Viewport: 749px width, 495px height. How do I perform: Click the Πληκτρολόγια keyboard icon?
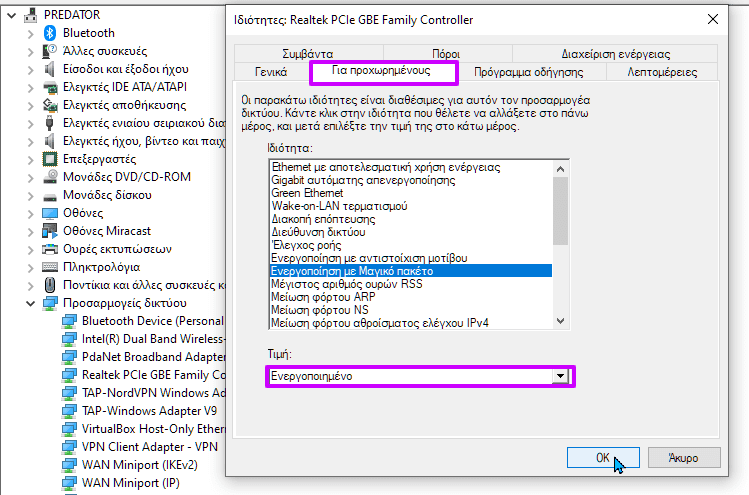click(50, 267)
